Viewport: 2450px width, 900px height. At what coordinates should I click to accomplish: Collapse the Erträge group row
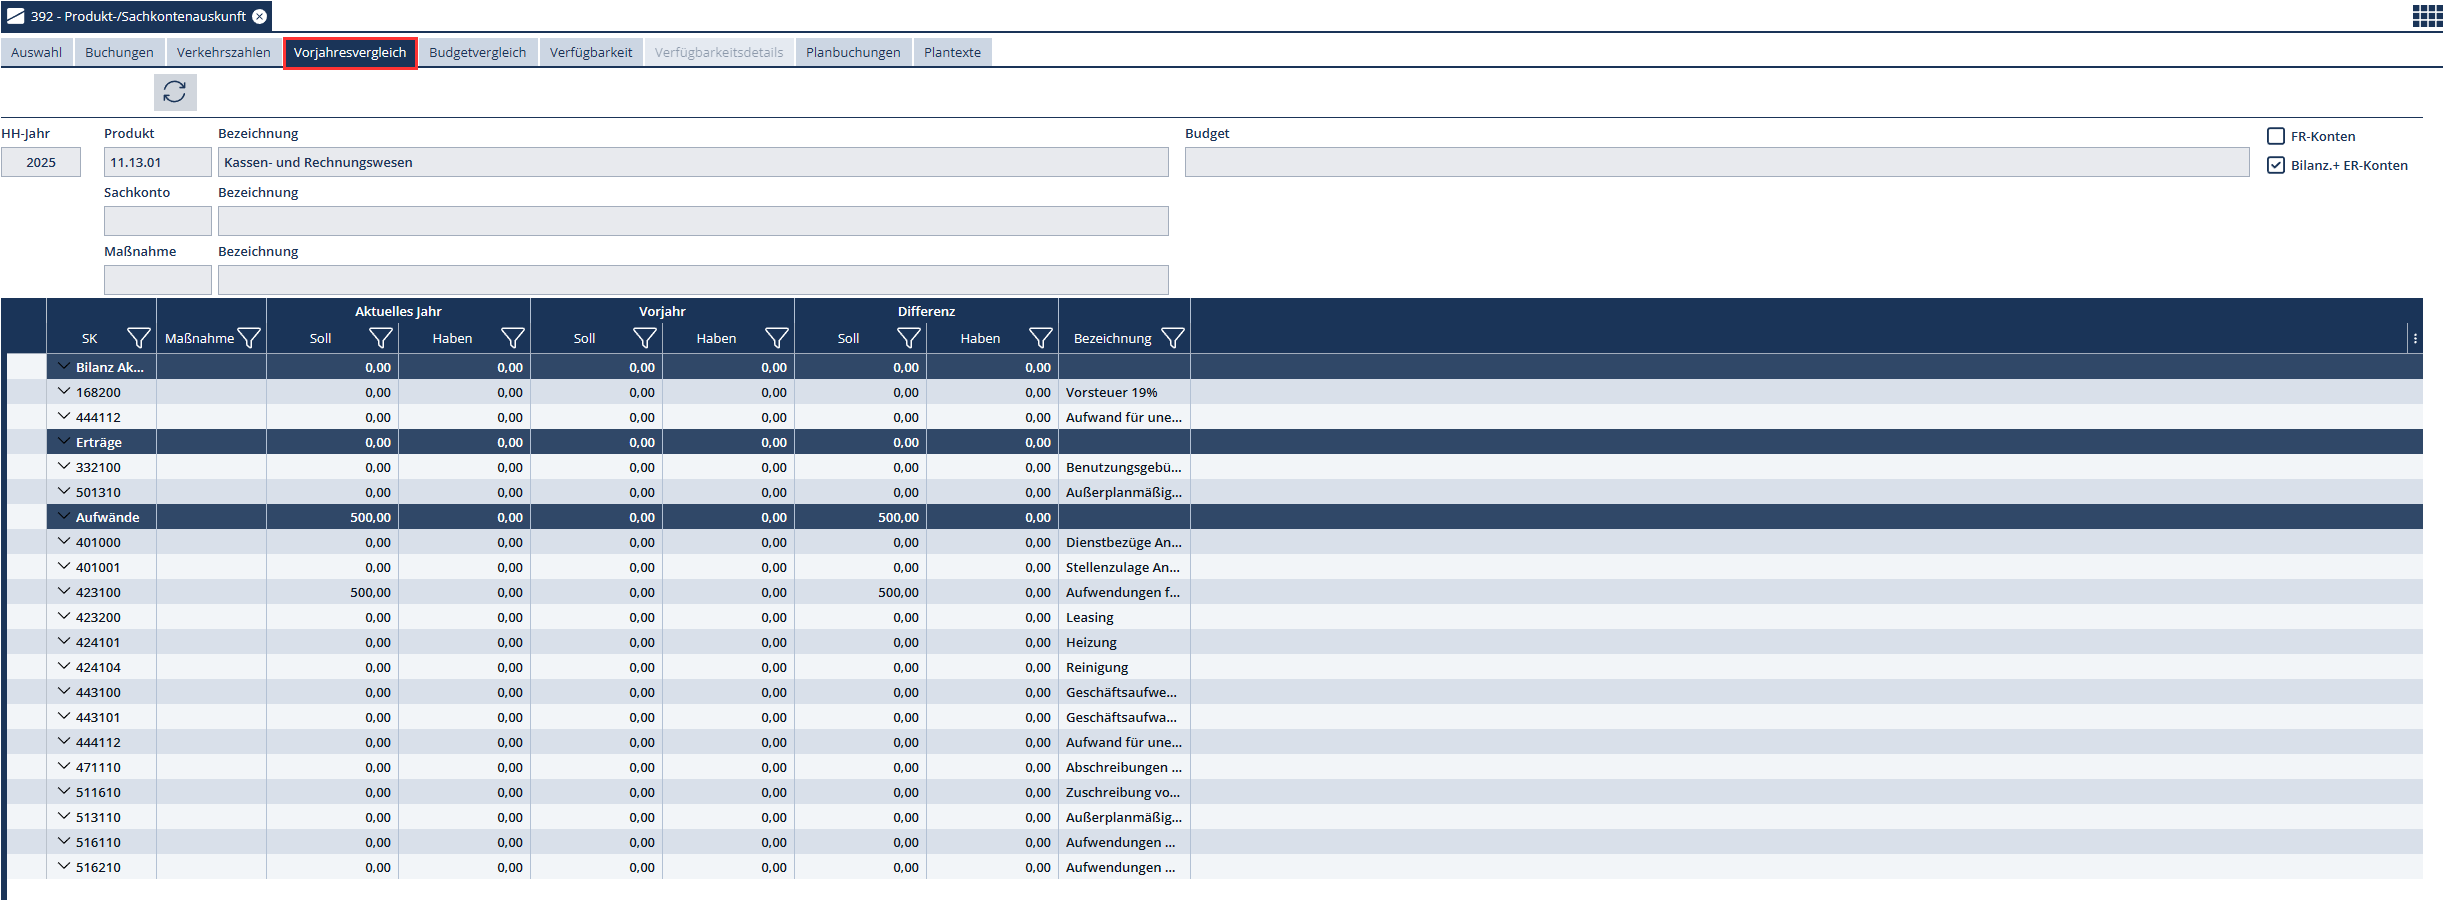[64, 442]
